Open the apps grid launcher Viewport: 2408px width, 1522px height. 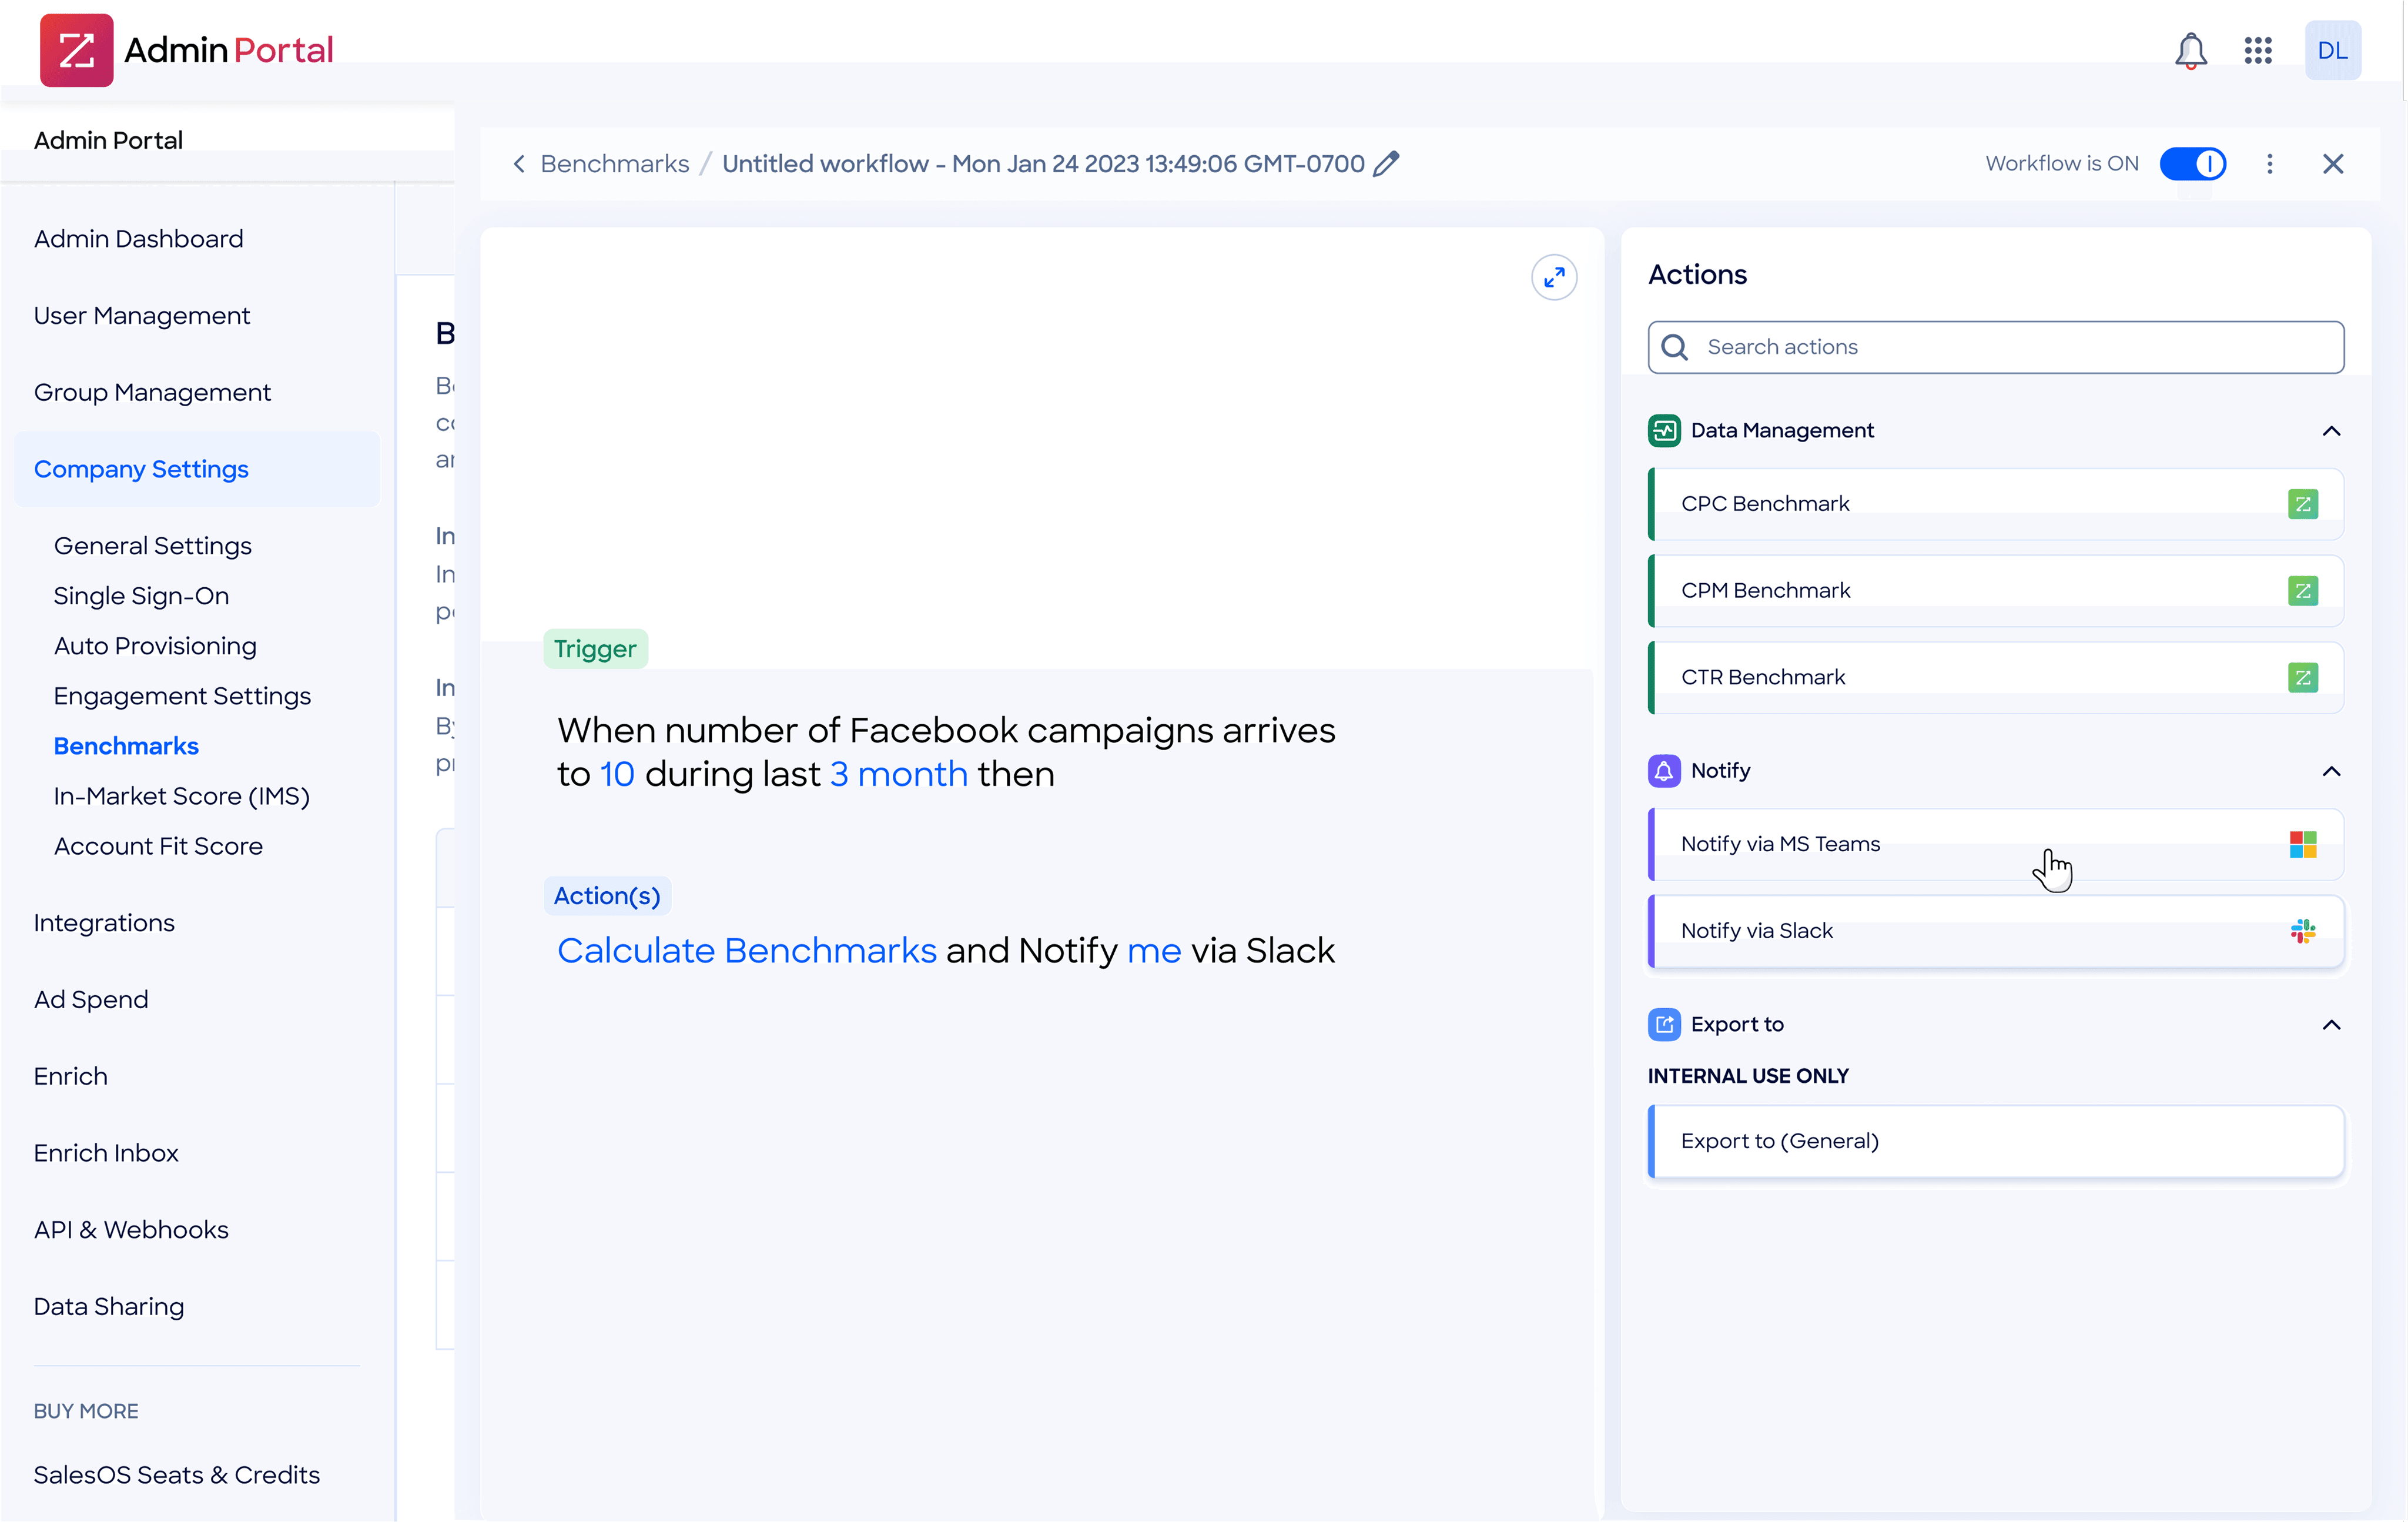2258,50
